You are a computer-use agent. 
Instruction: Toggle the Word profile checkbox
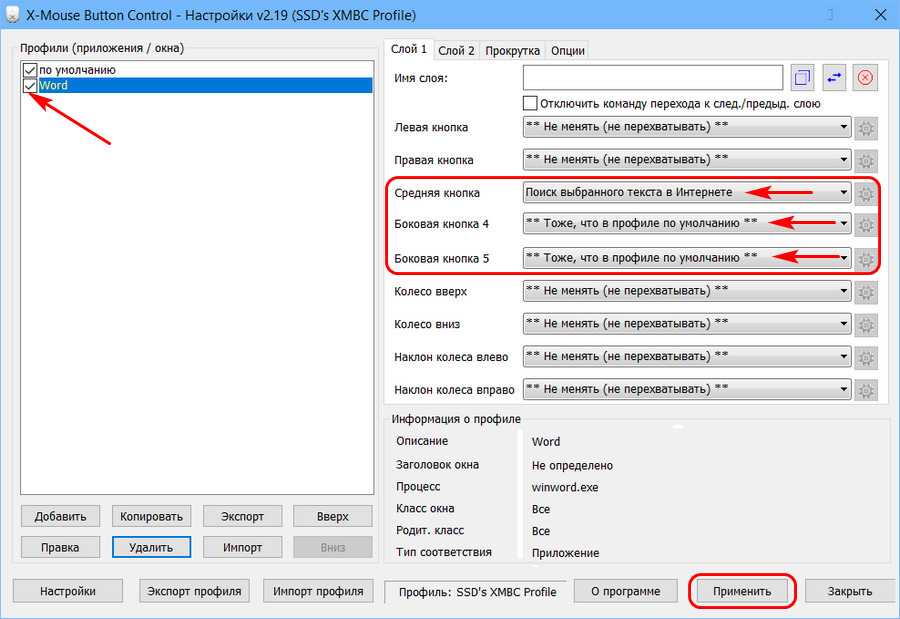pos(30,86)
